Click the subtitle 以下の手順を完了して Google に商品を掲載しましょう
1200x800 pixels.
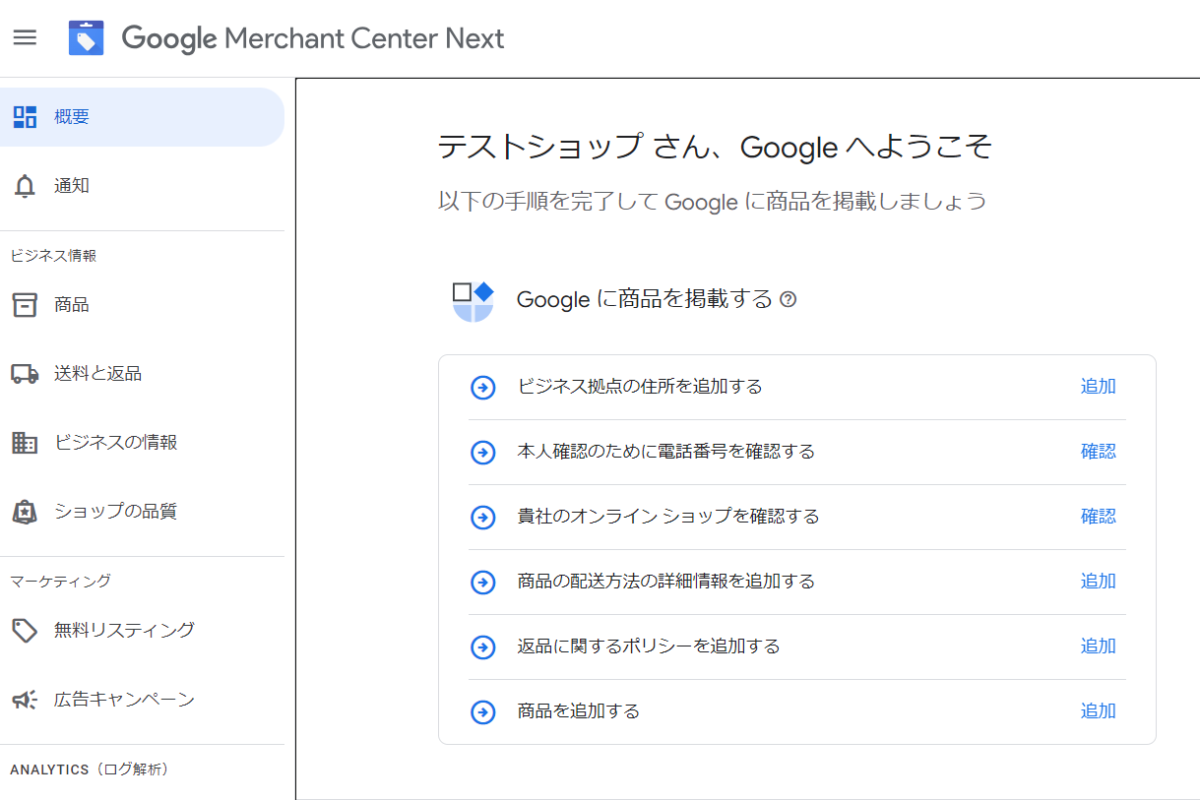(712, 202)
